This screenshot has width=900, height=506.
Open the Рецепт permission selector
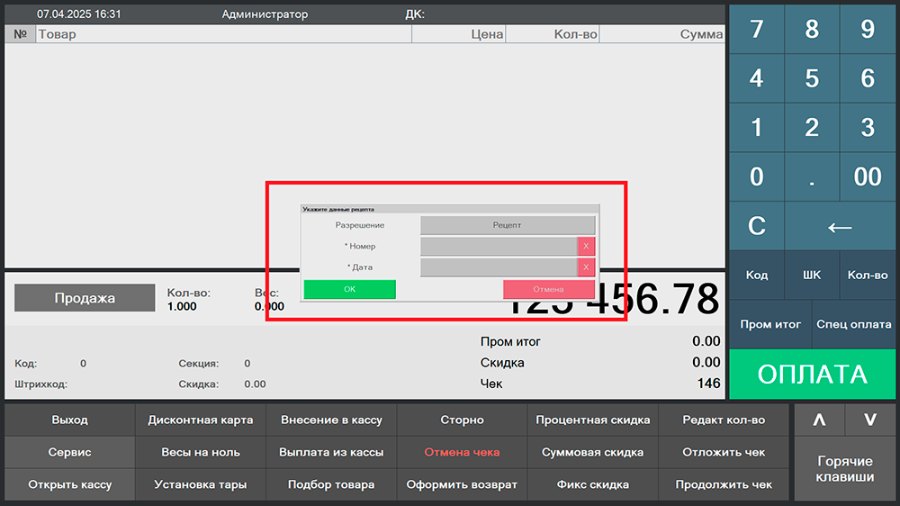click(x=507, y=225)
